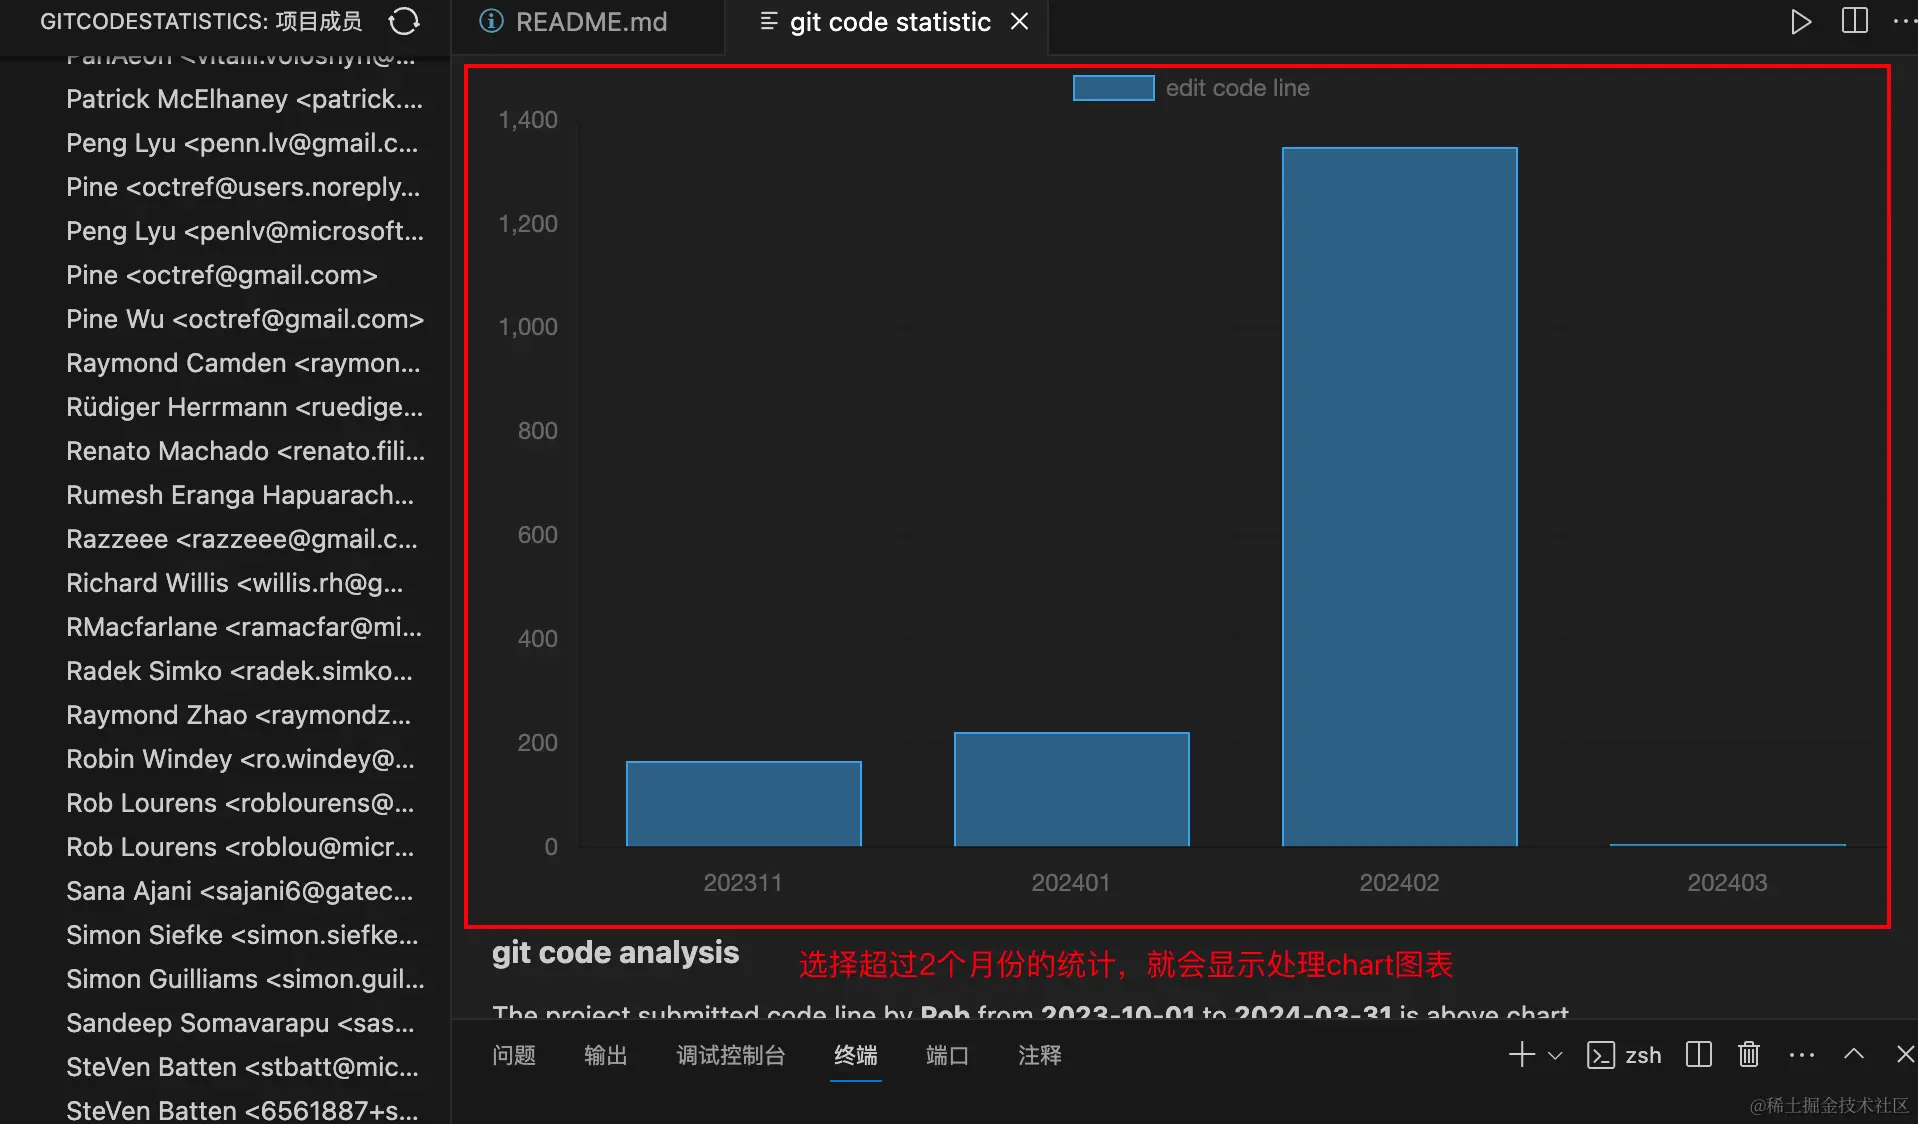Open the 端口 panel tab

coord(947,1055)
